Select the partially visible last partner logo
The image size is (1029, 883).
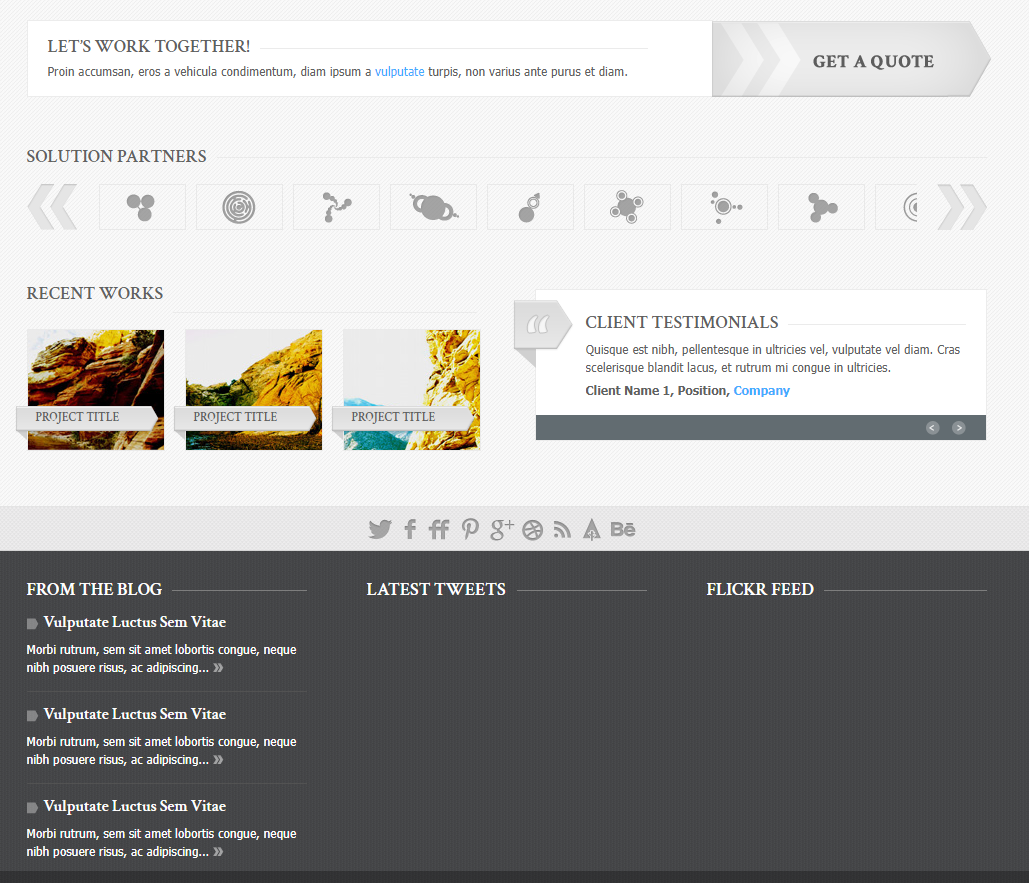pyautogui.click(x=896, y=207)
